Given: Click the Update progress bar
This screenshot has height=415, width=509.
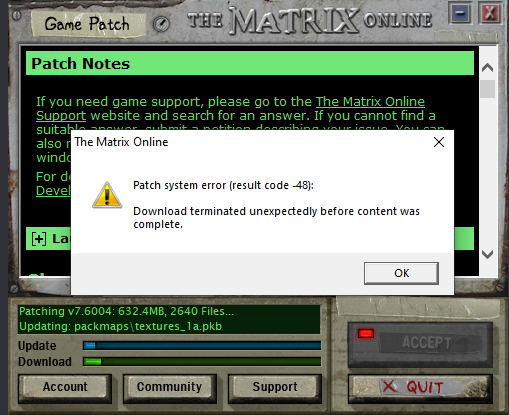Looking at the screenshot, I should (x=202, y=345).
